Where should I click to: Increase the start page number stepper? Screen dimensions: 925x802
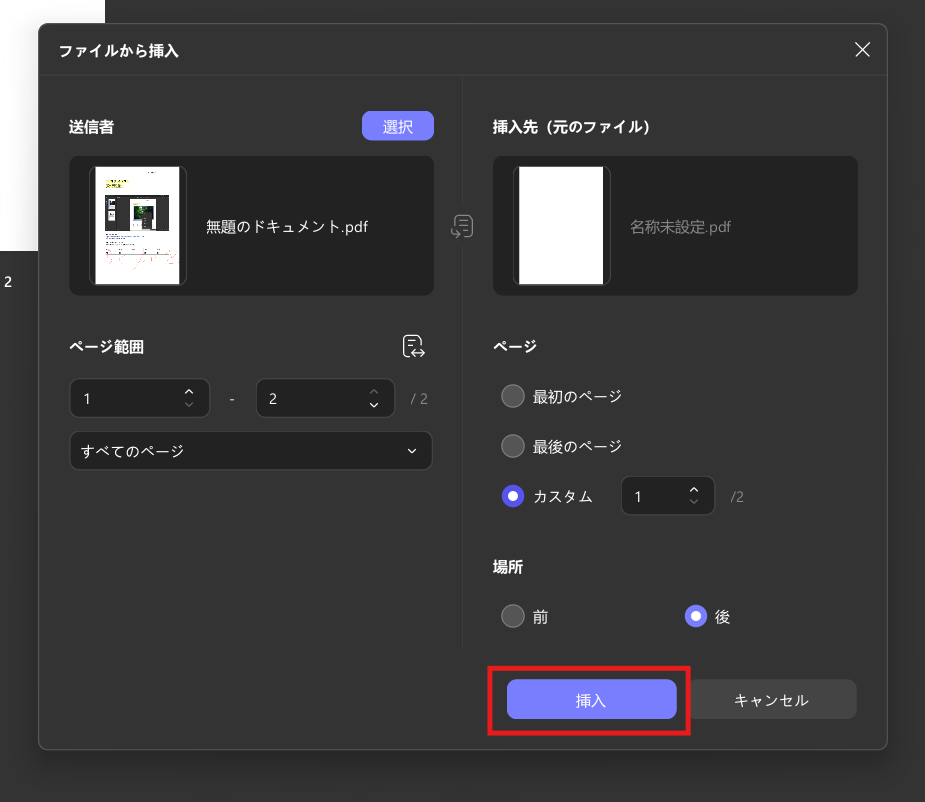coord(189,392)
